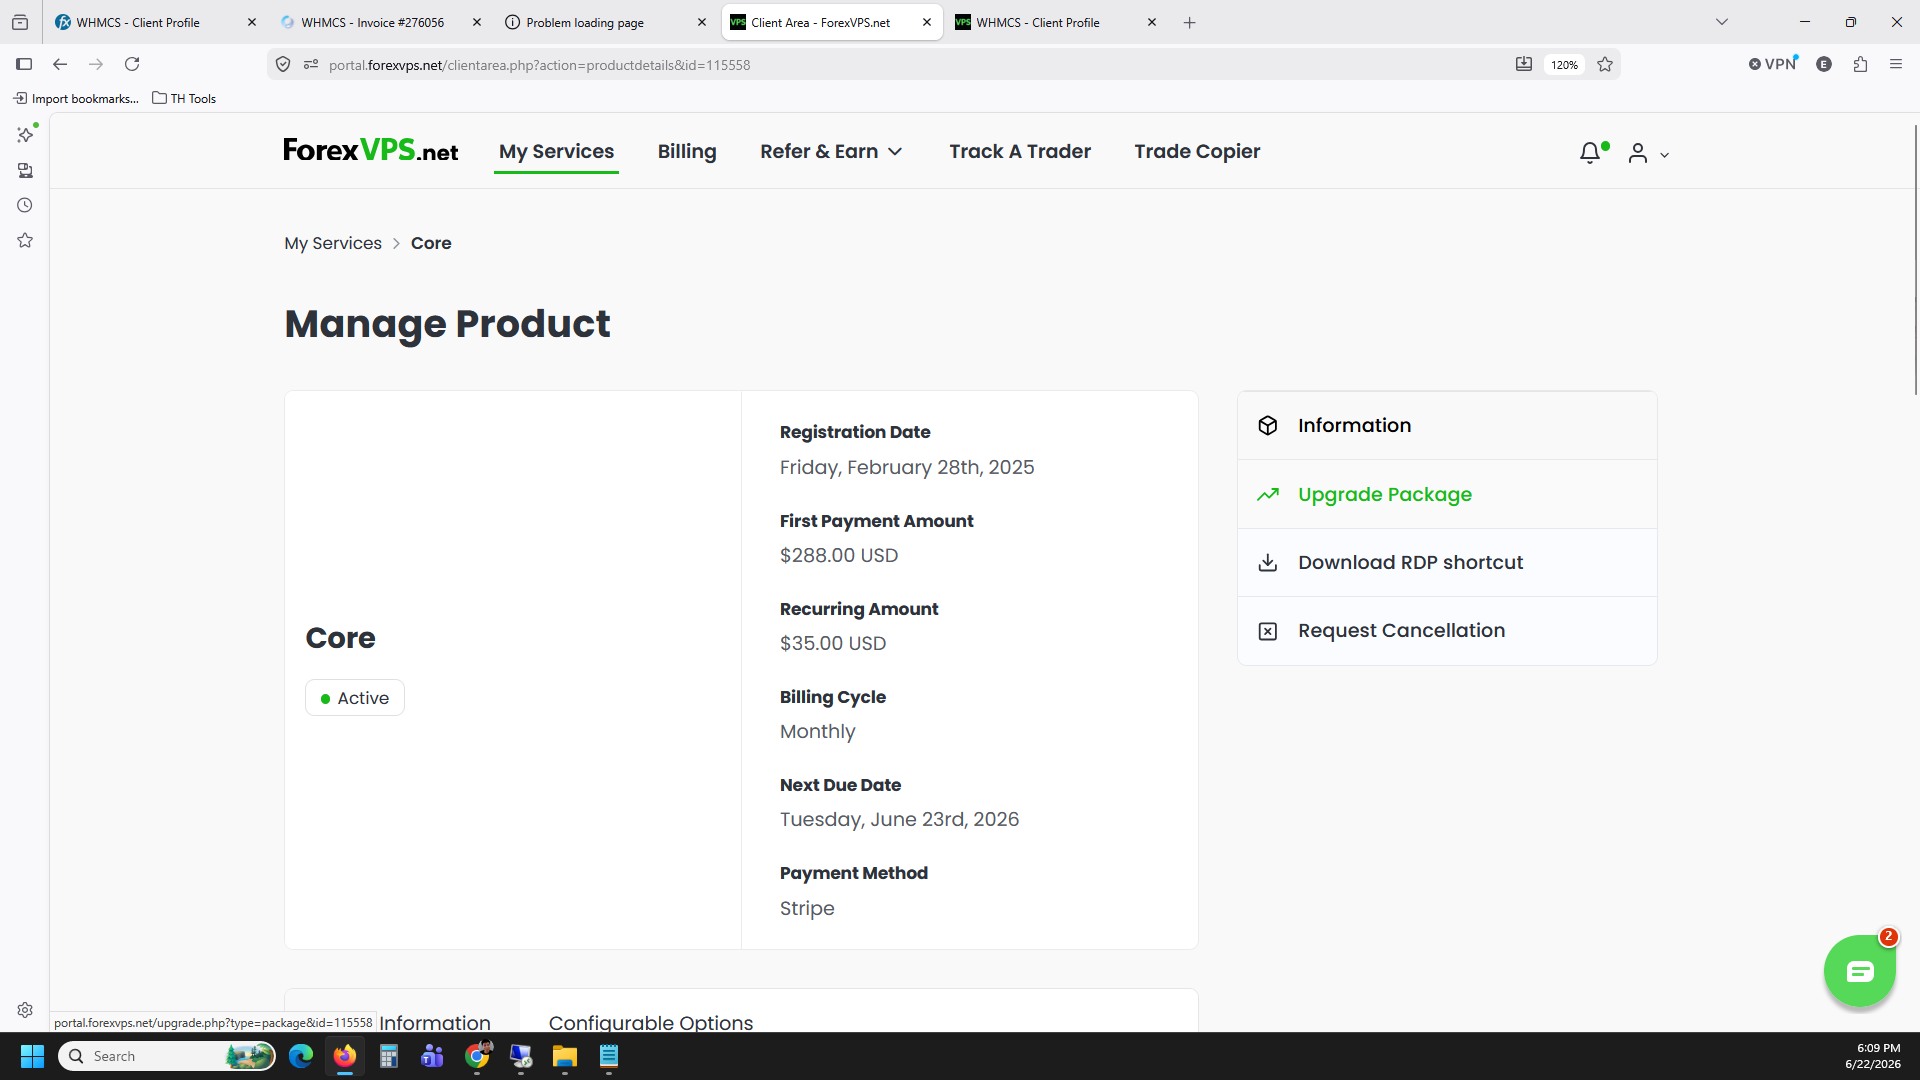
Task: Expand the Refer & Earn dropdown
Action: 831,151
